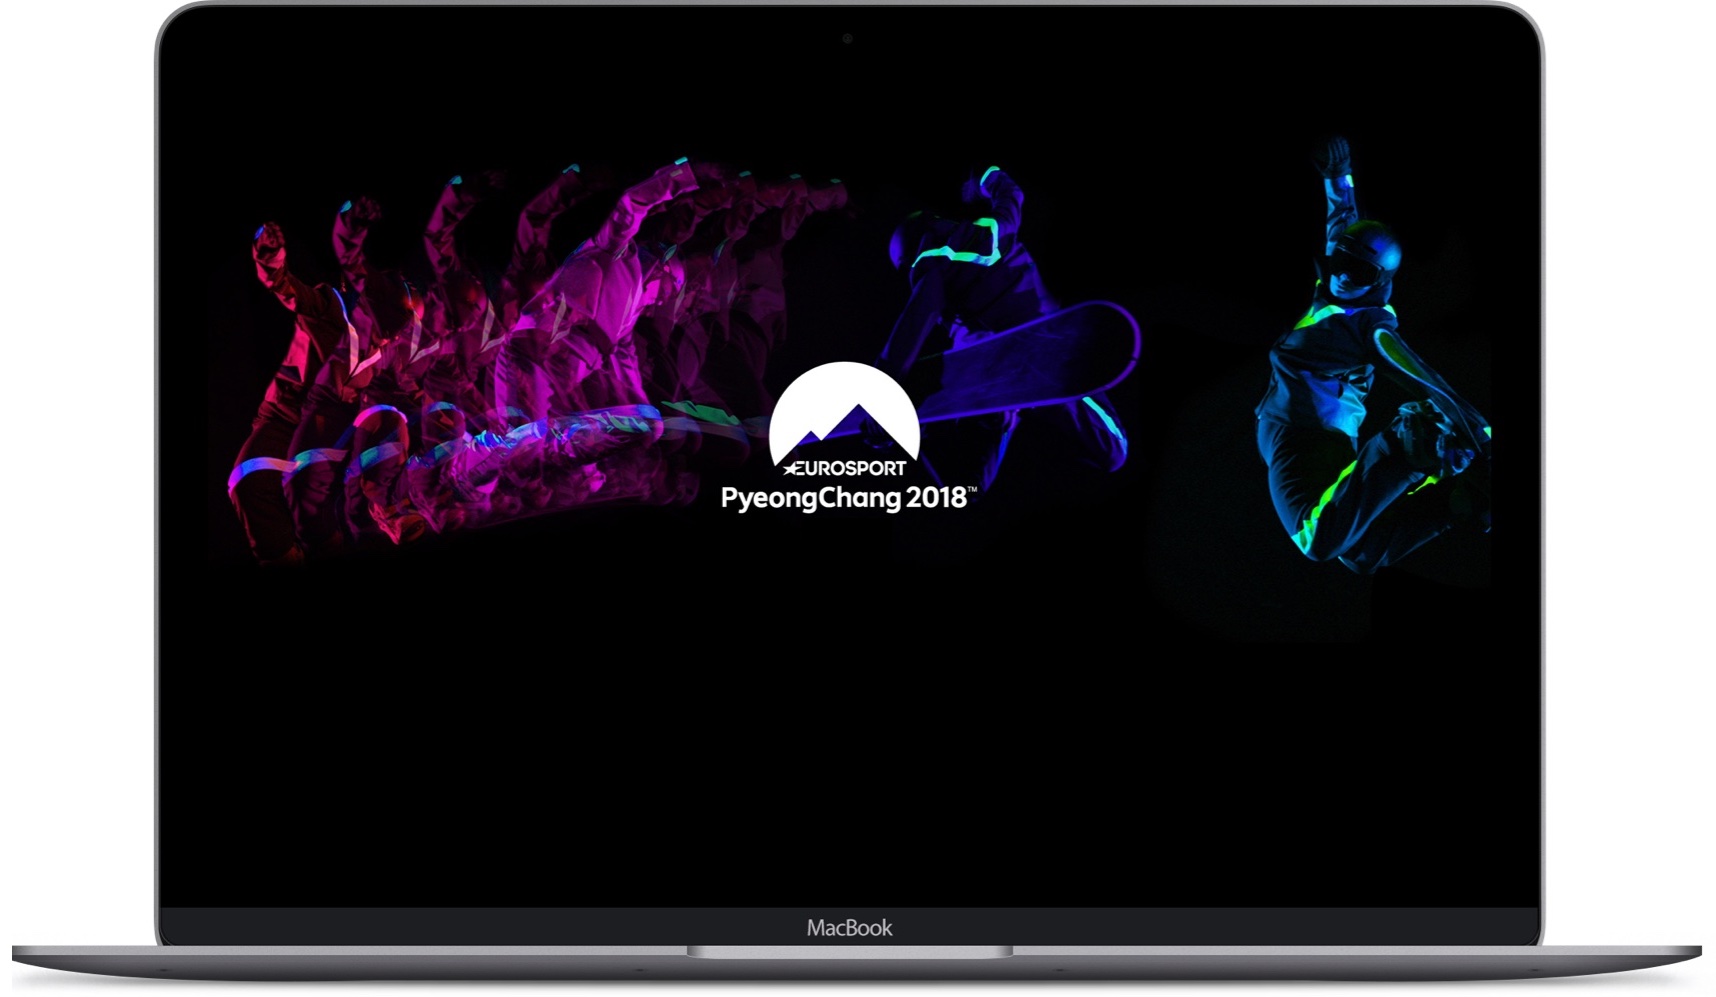Click the MacBook label on the bezel
The image size is (1716, 997).
pyautogui.click(x=849, y=928)
